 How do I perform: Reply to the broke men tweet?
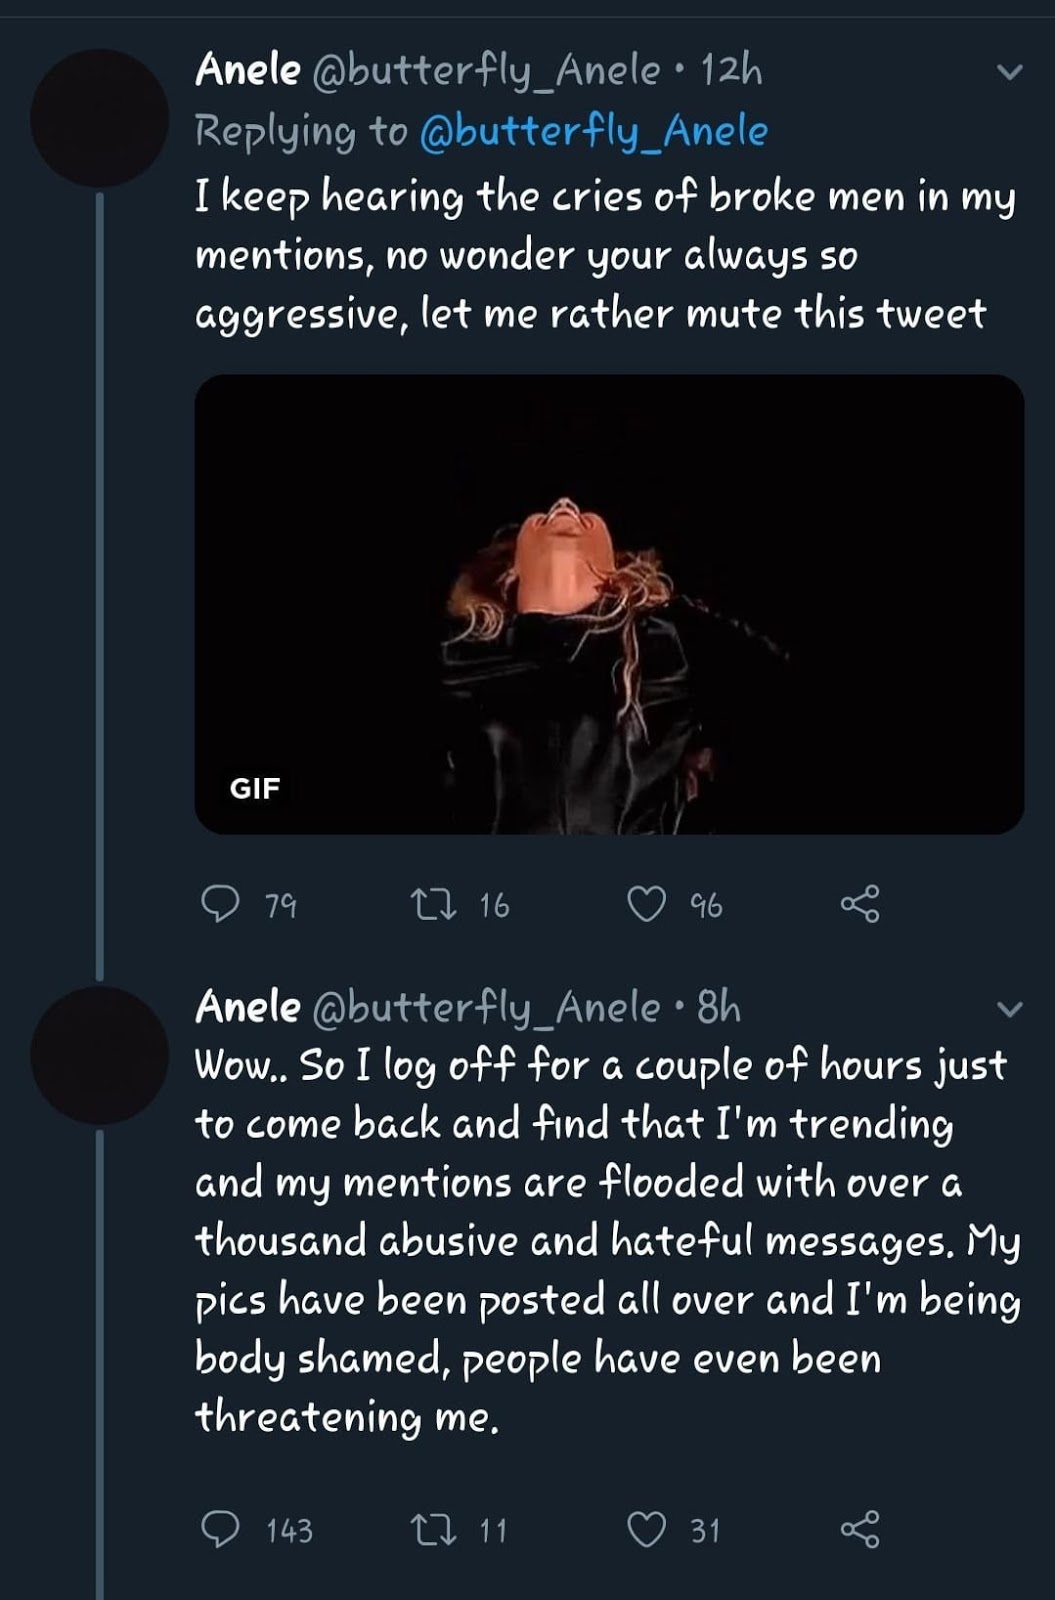[x=220, y=904]
